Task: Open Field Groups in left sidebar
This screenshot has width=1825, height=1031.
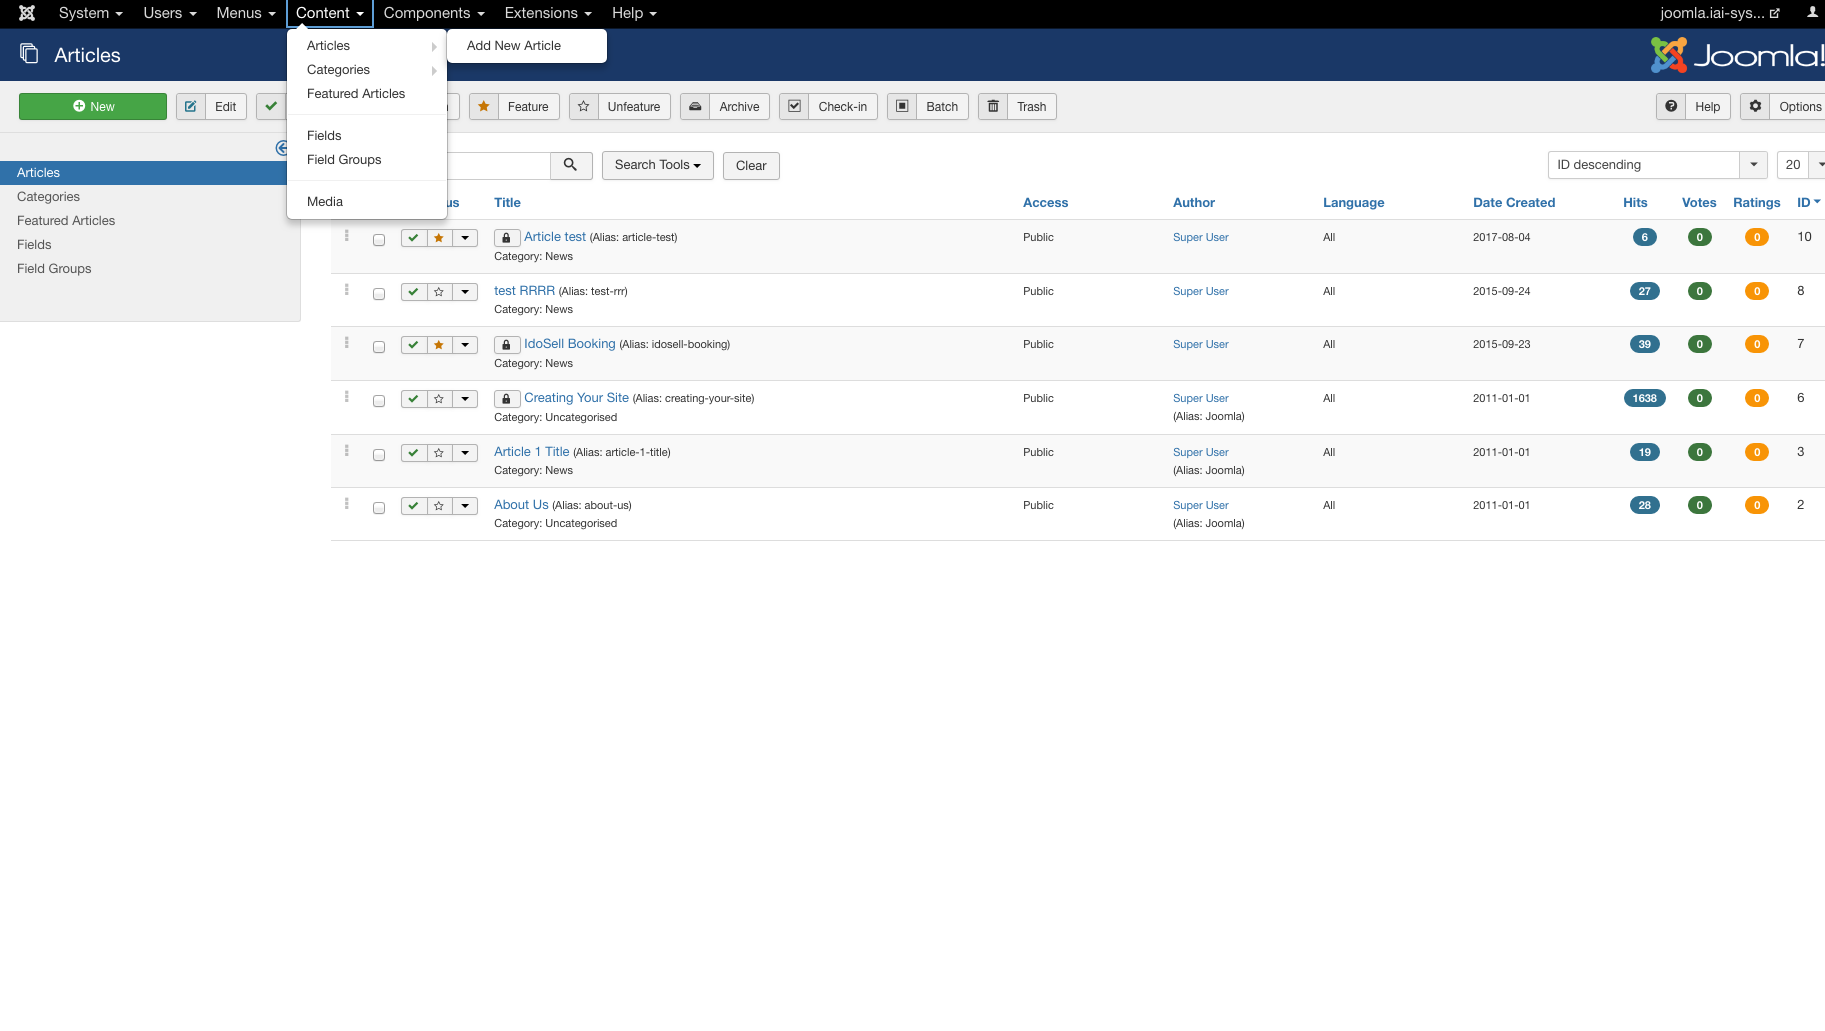Action: [x=54, y=269]
